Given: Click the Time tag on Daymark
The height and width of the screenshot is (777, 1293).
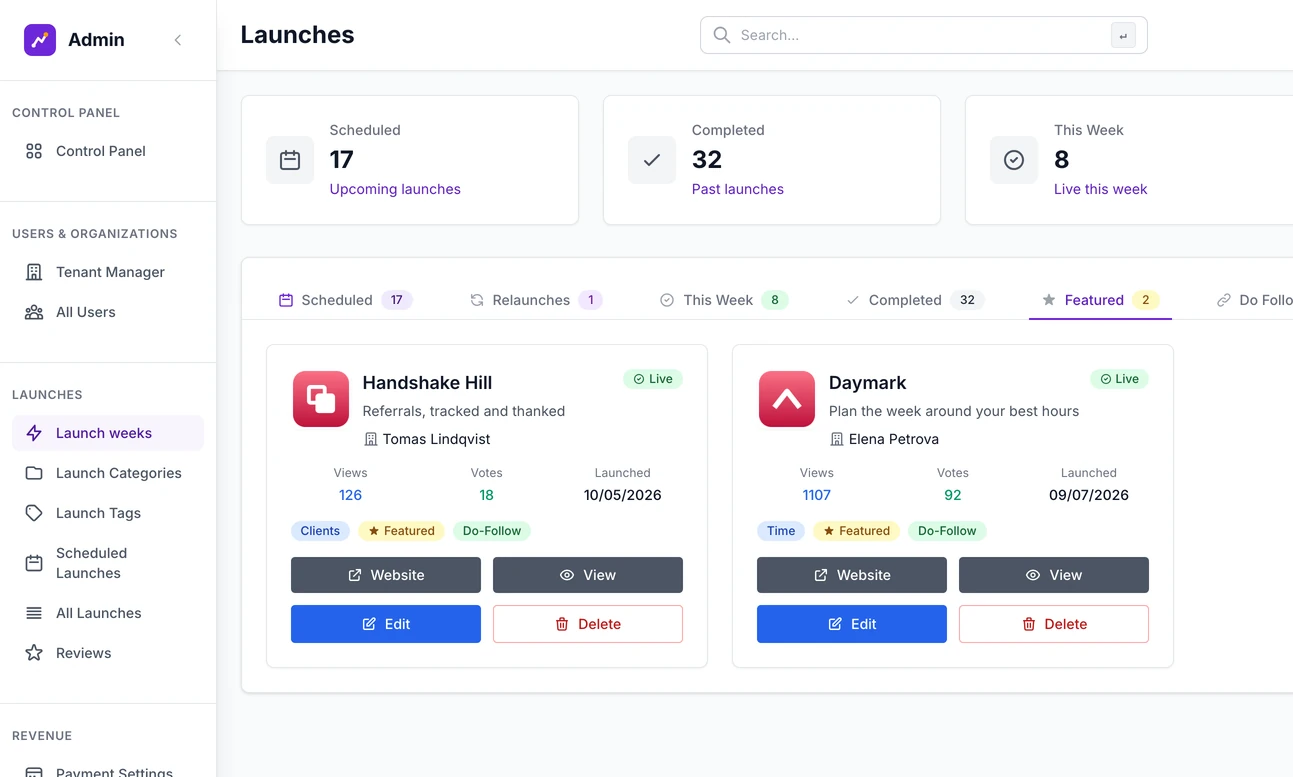Looking at the screenshot, I should [x=781, y=531].
